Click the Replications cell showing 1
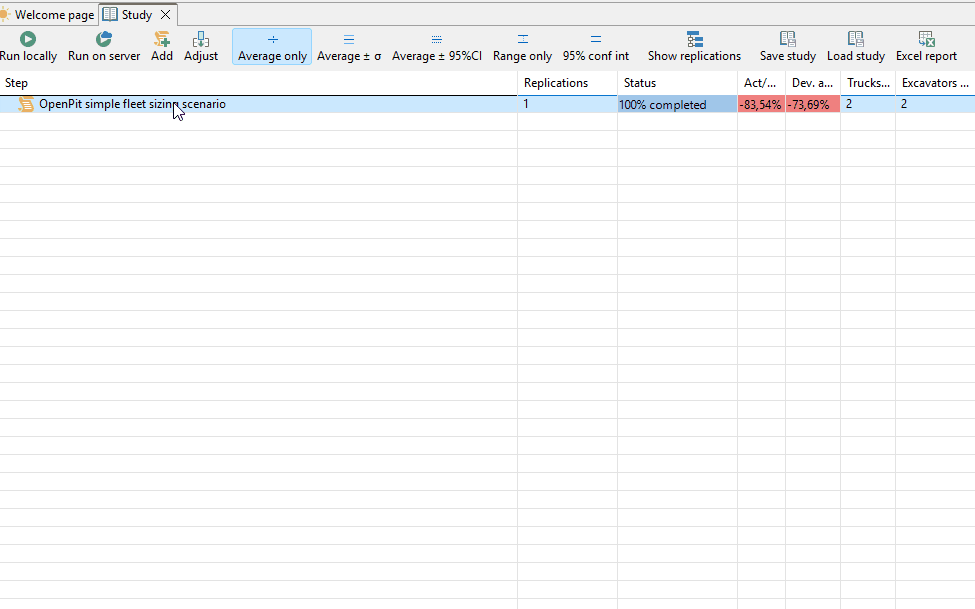This screenshot has width=975, height=609. coord(567,105)
